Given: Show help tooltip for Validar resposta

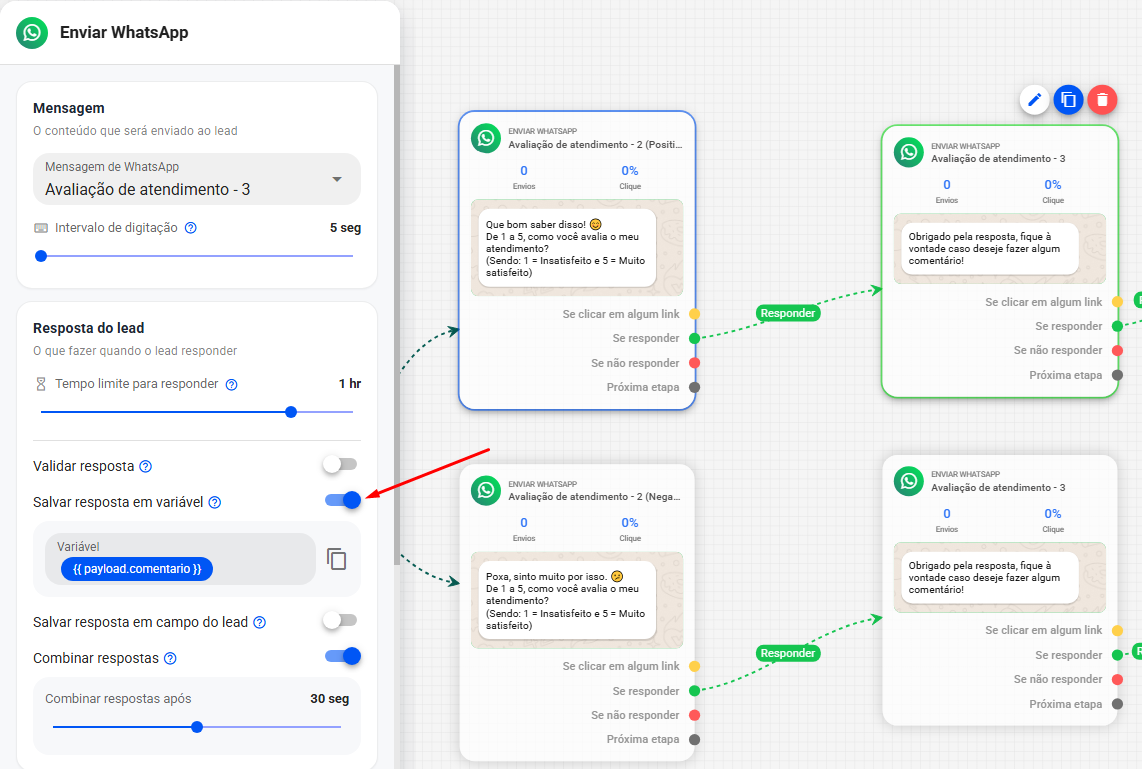Looking at the screenshot, I should [x=146, y=466].
